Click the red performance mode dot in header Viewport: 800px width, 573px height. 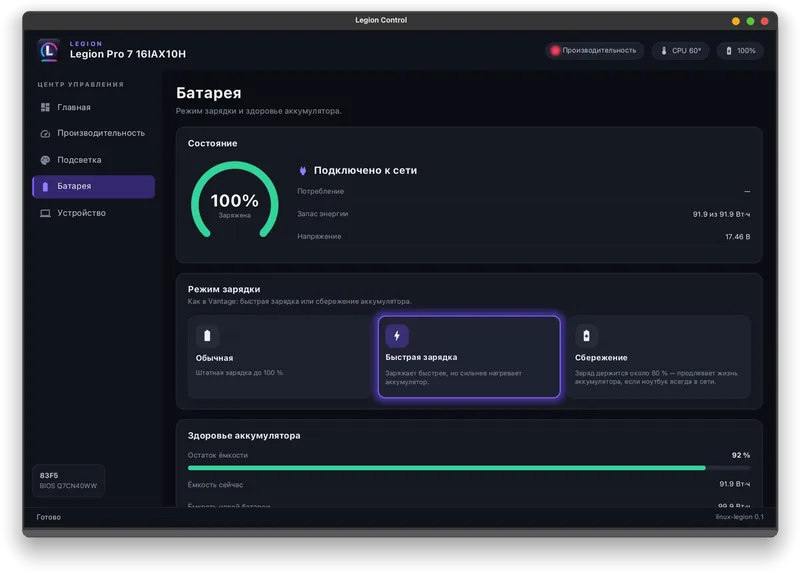point(555,50)
